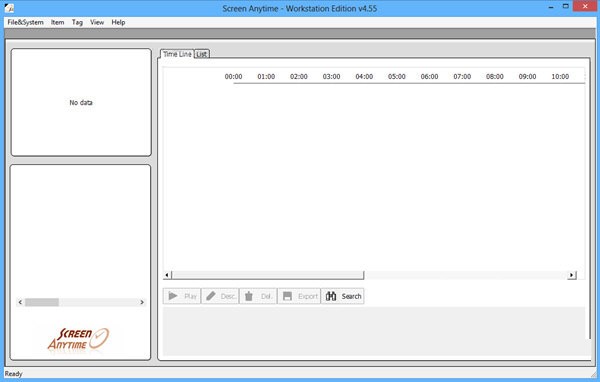This screenshot has height=382, width=600.
Task: Open the File&System menu
Action: click(x=26, y=22)
